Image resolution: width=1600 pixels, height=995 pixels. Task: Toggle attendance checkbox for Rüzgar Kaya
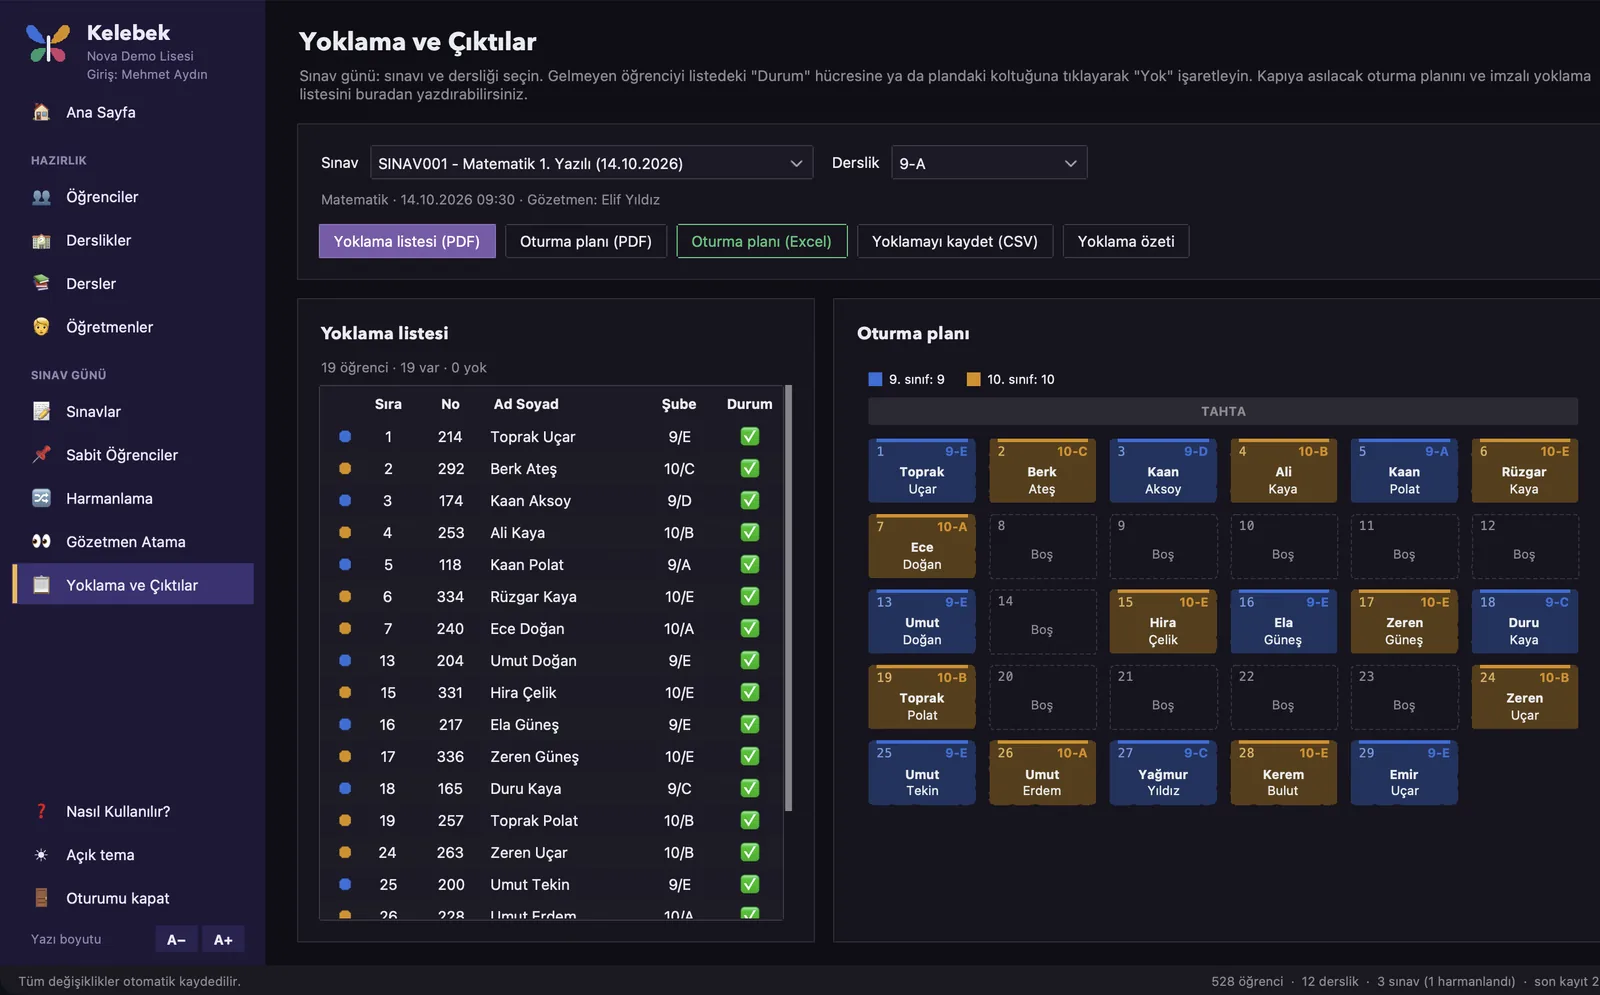click(x=749, y=596)
